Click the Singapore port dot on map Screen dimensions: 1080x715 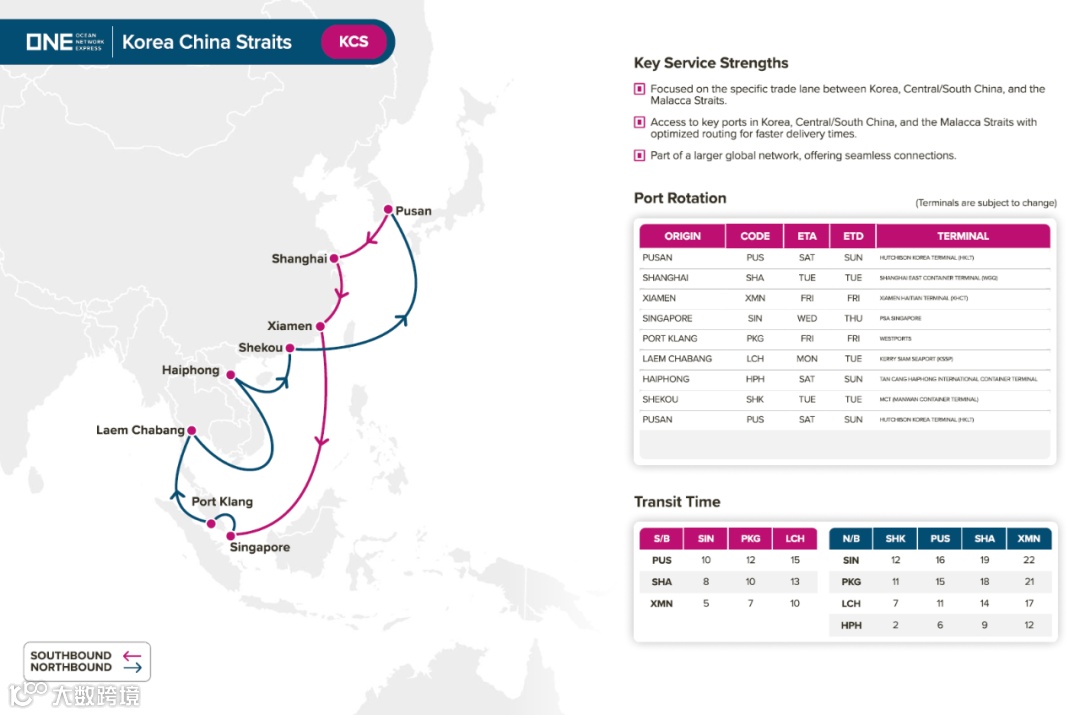(x=231, y=535)
